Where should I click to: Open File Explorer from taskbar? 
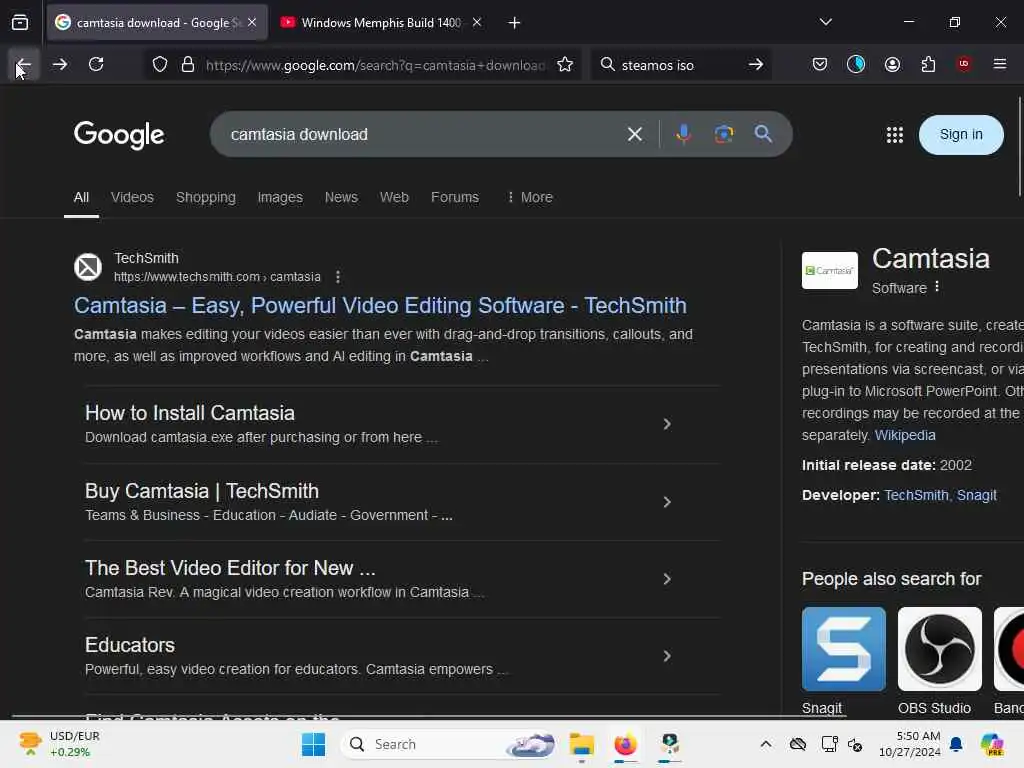[x=581, y=744]
